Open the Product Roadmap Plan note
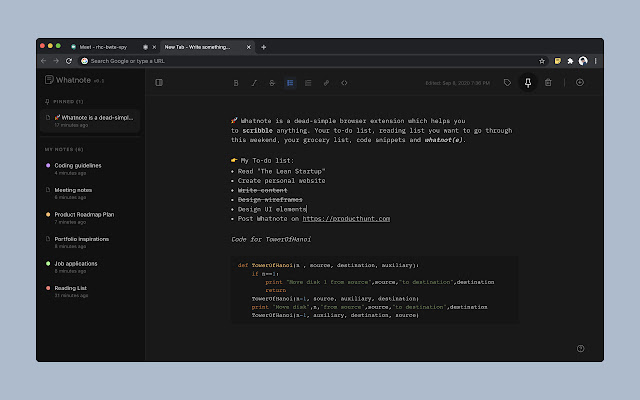 84,214
